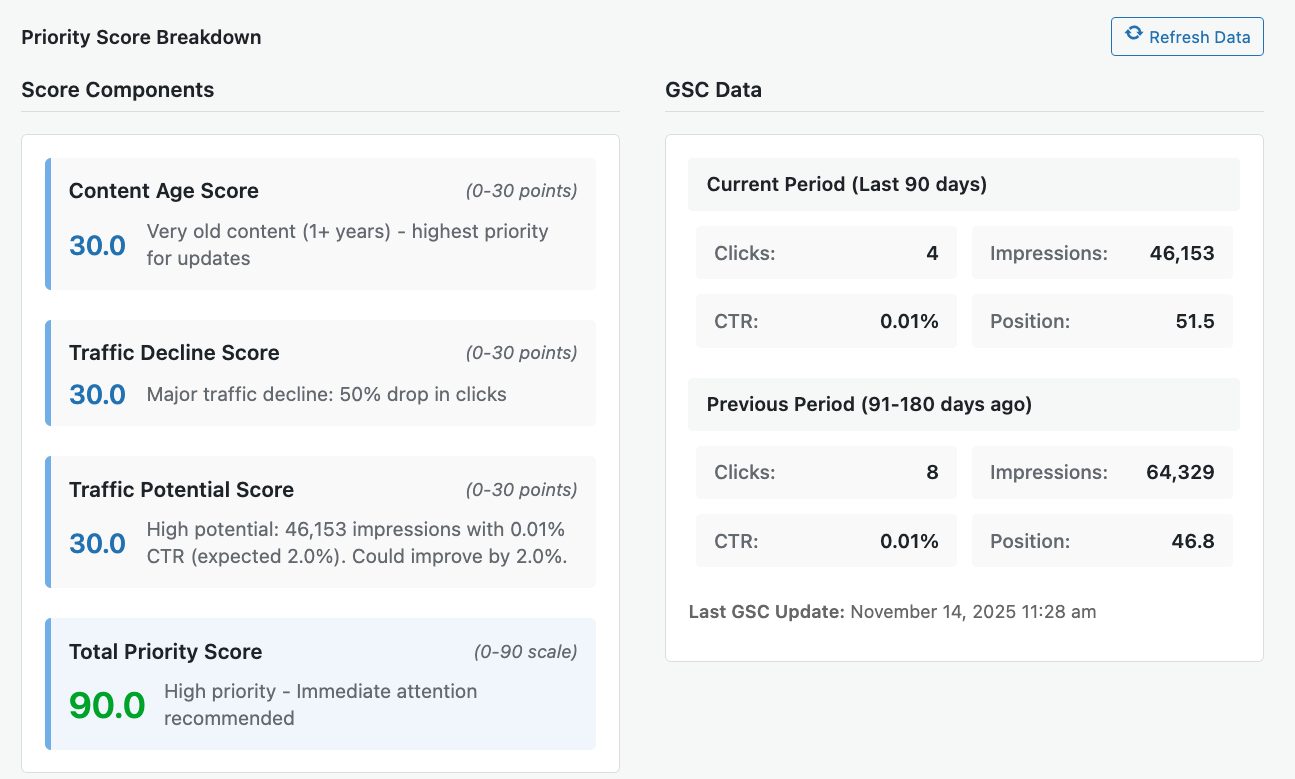Click the Traffic Potential Score heading
This screenshot has width=1295, height=779.
point(181,490)
